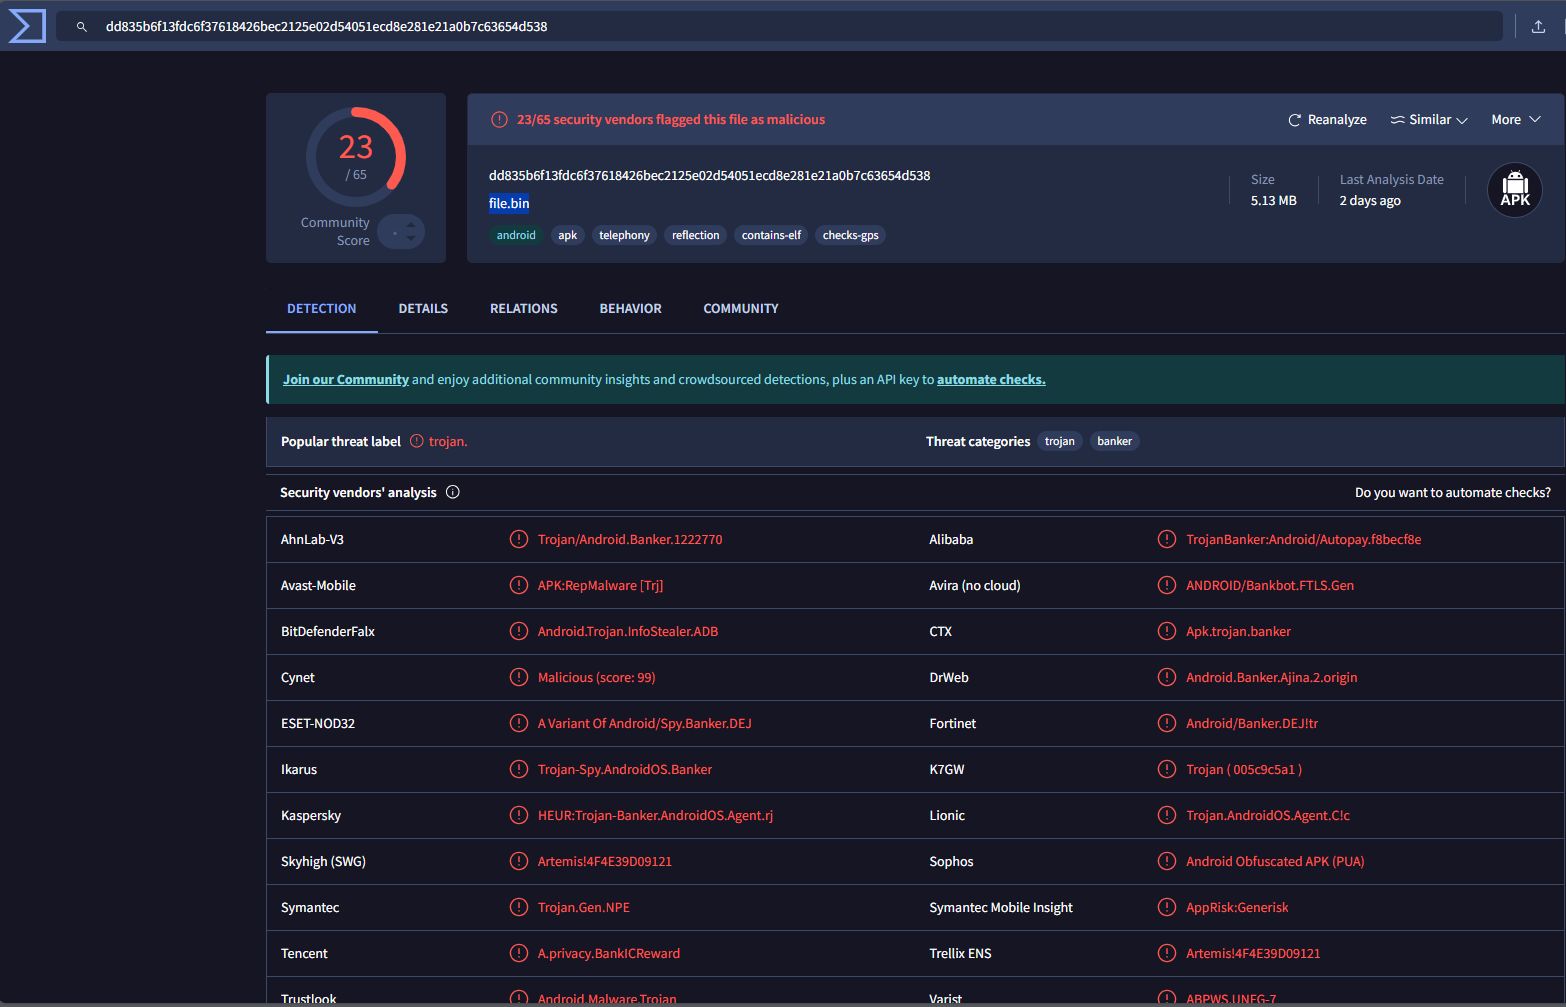Screen dimensions: 1566x1007
Task: Click the Malicious (score: 99) result
Action: coord(597,677)
